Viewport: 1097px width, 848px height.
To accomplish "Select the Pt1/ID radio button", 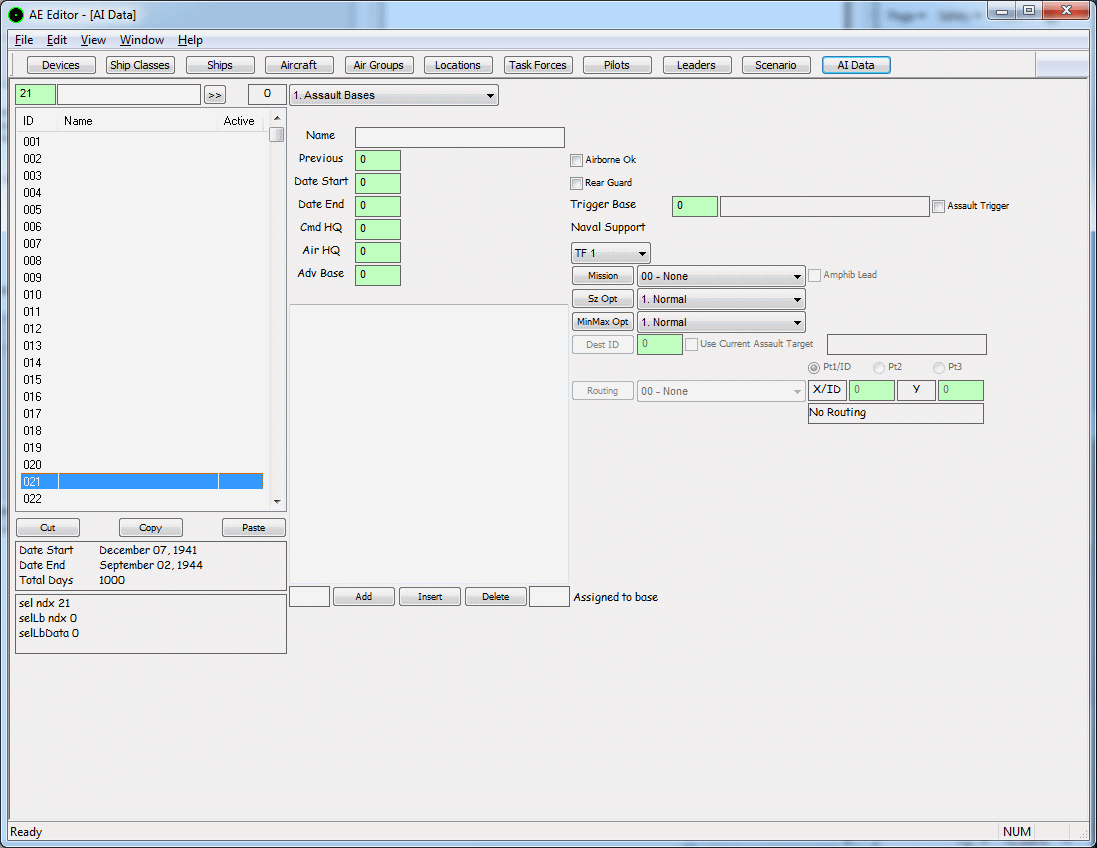I will point(814,367).
